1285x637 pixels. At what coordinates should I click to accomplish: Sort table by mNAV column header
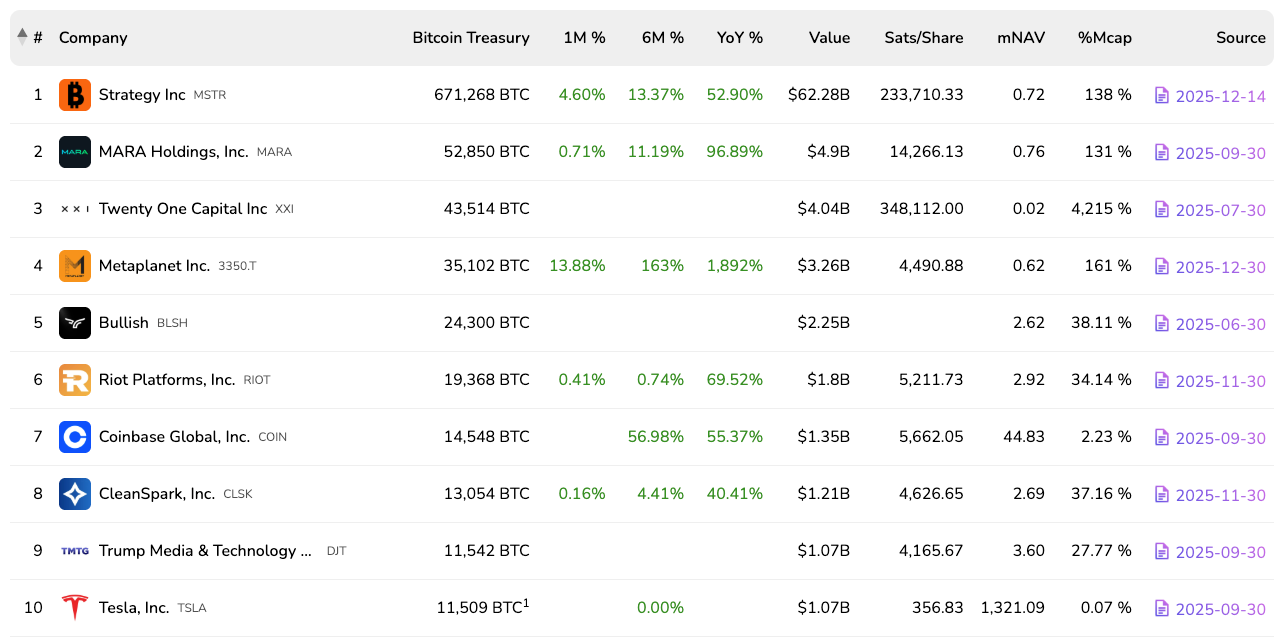pos(1020,38)
